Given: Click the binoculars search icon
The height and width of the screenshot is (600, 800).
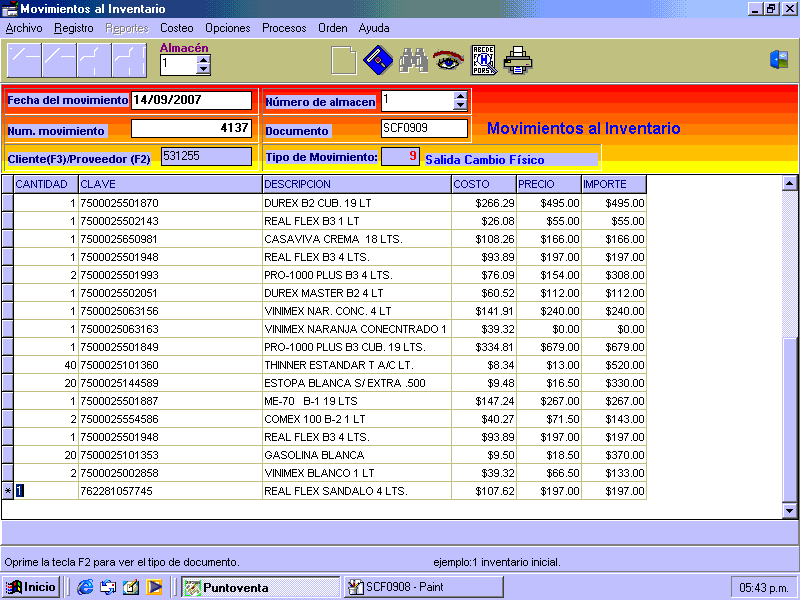Looking at the screenshot, I should [413, 61].
